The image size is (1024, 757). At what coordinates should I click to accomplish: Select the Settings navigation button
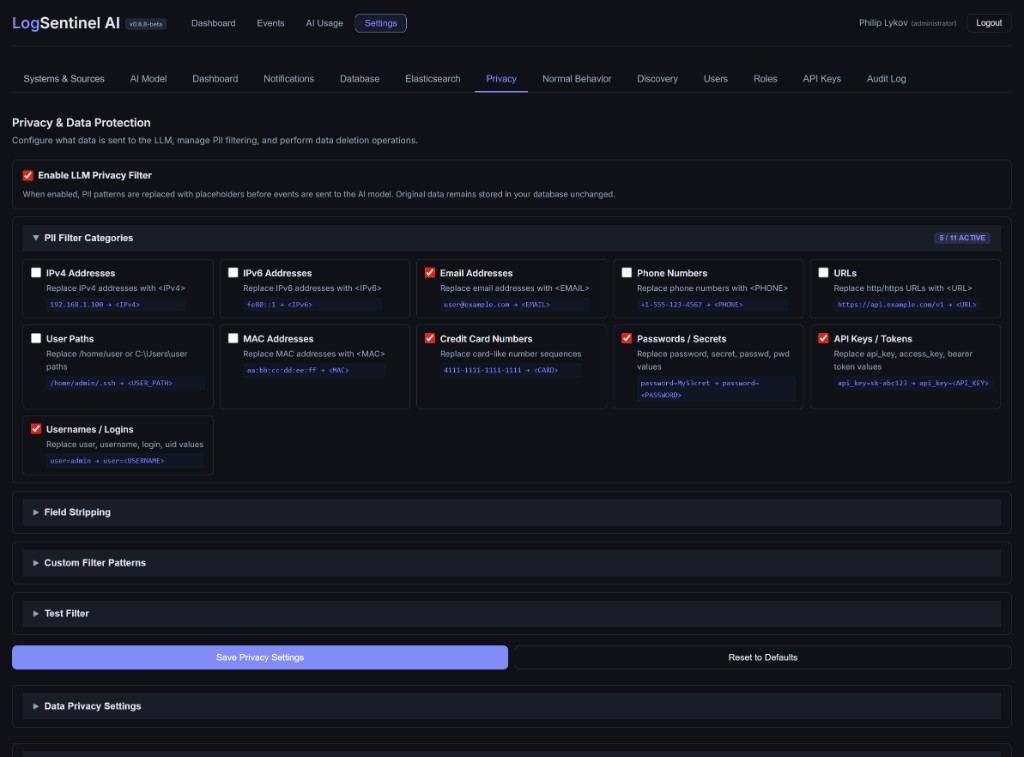click(x=381, y=23)
